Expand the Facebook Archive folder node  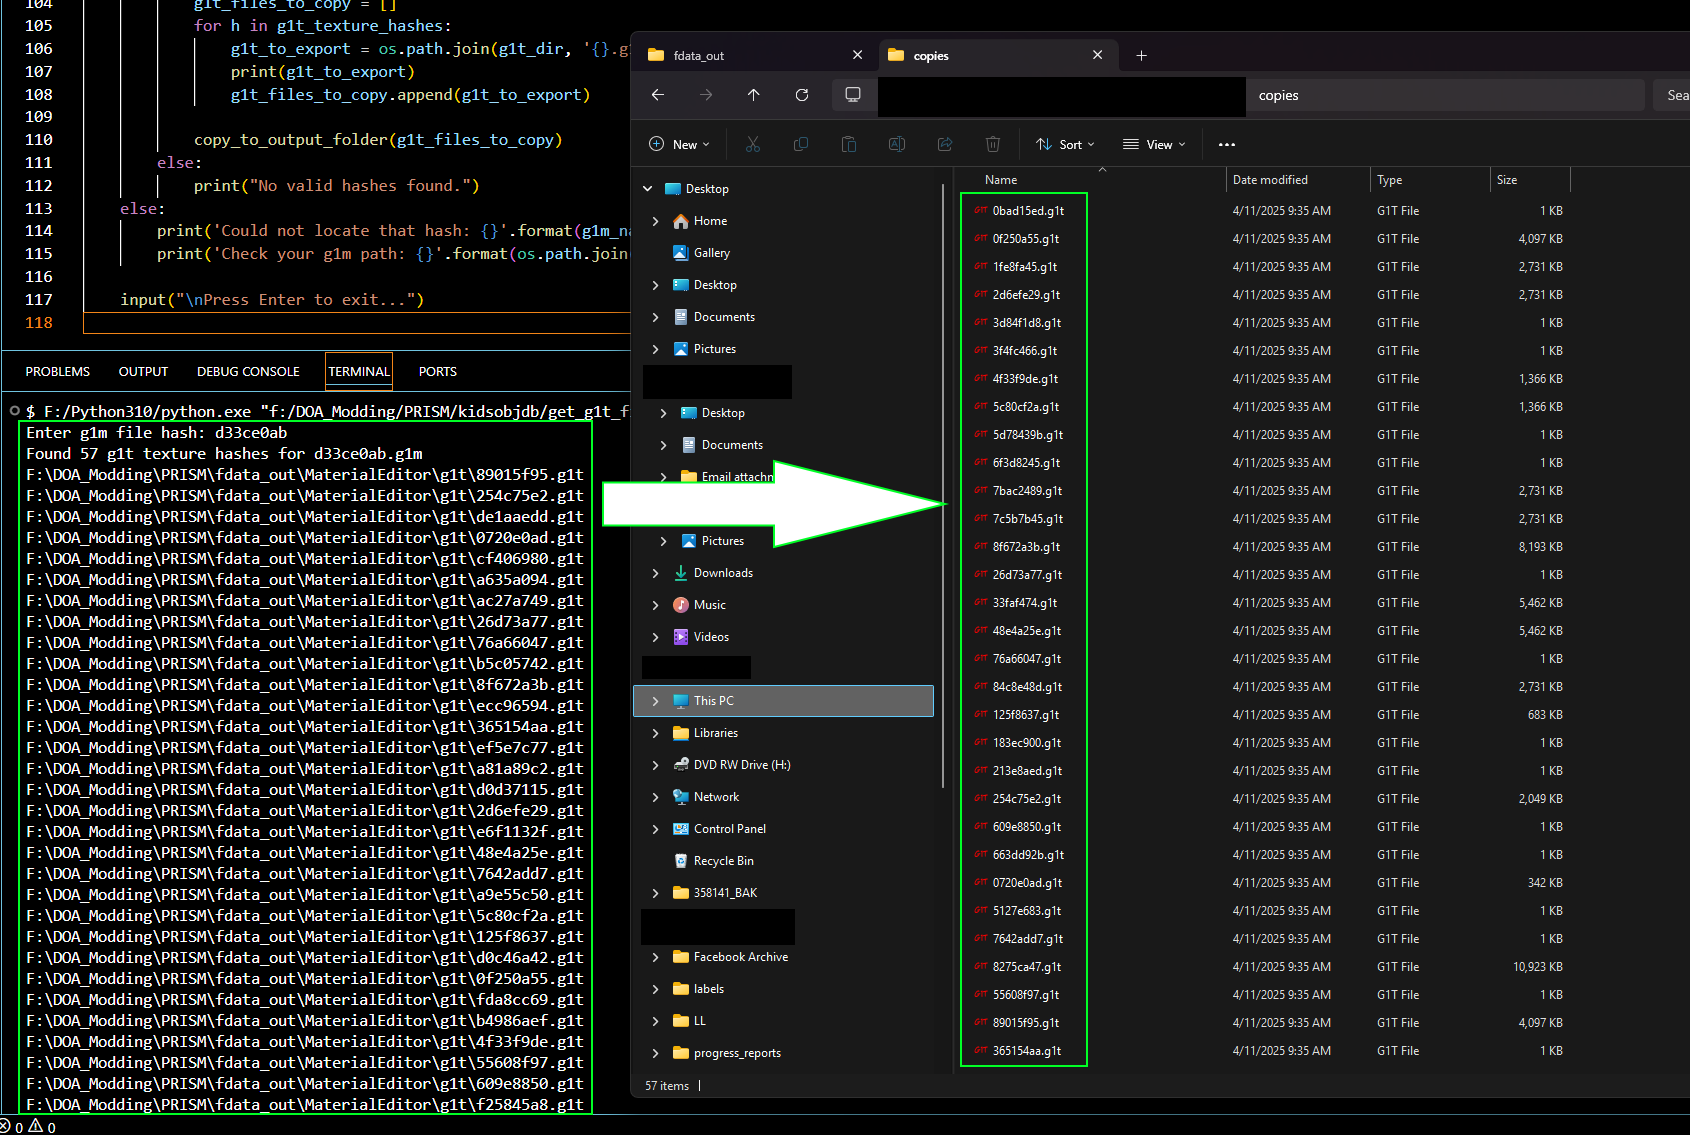pyautogui.click(x=655, y=957)
